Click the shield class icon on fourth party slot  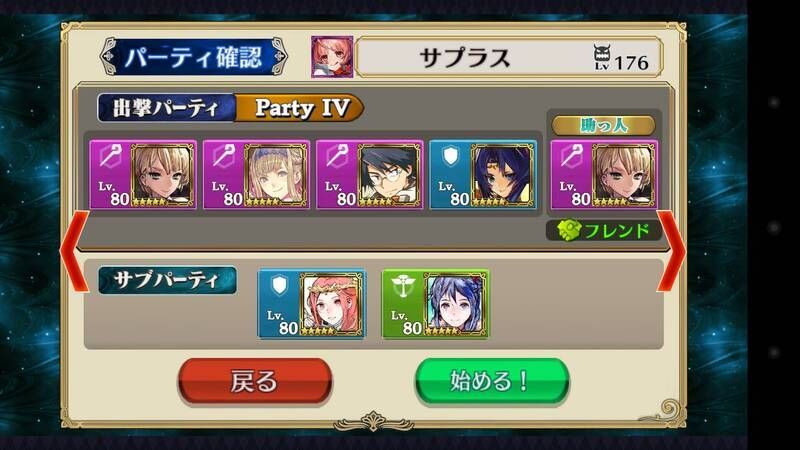click(451, 157)
